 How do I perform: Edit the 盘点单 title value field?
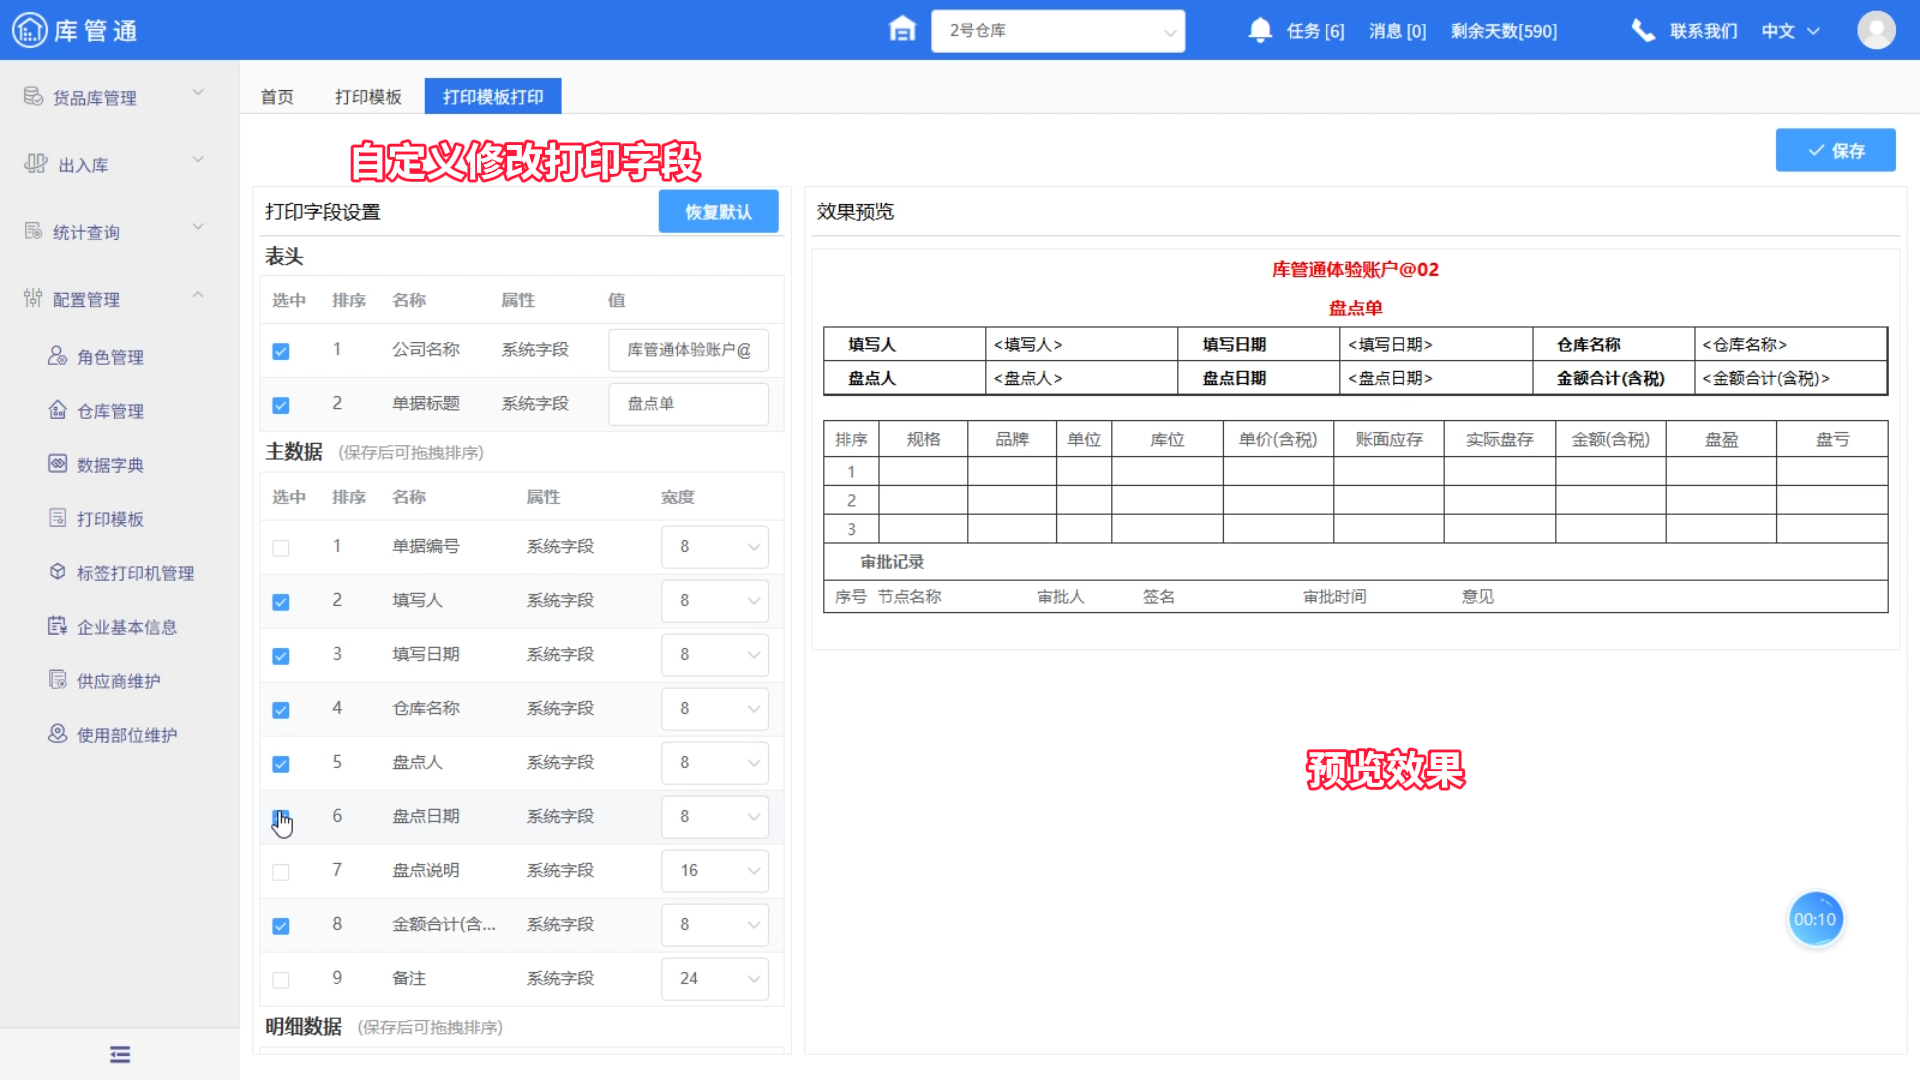(x=688, y=404)
